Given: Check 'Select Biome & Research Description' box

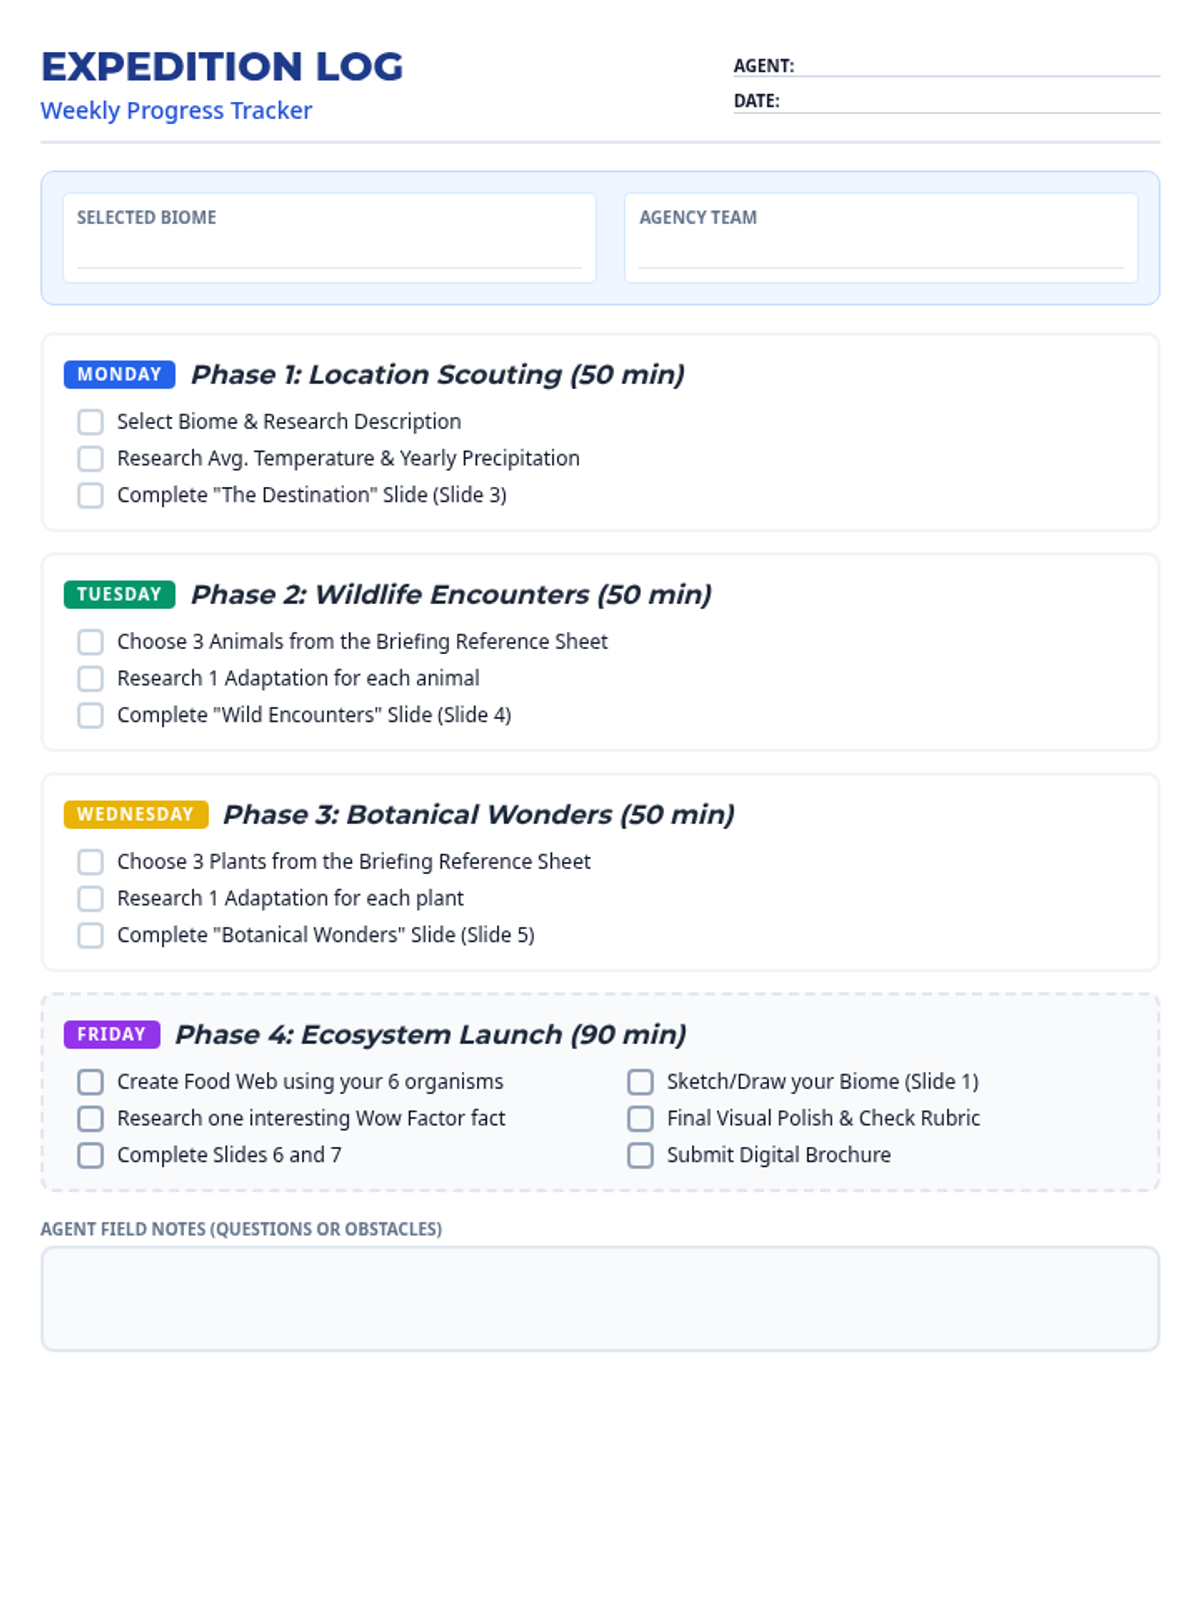Looking at the screenshot, I should click(x=90, y=422).
